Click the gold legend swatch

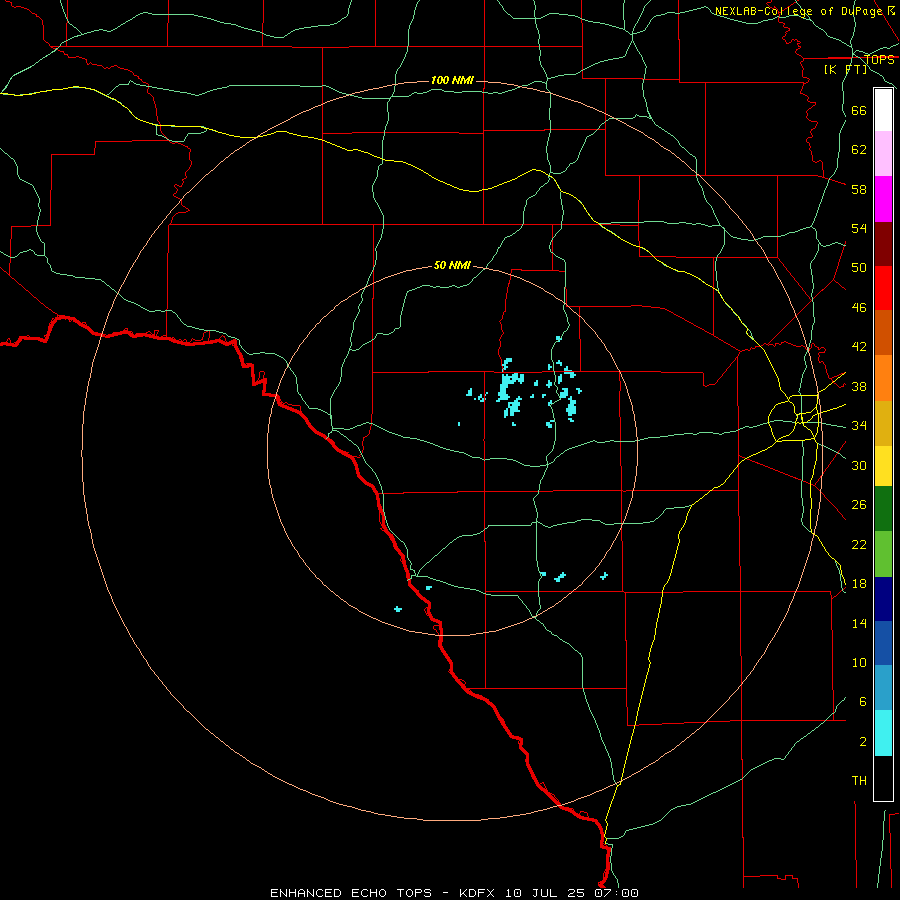[883, 423]
